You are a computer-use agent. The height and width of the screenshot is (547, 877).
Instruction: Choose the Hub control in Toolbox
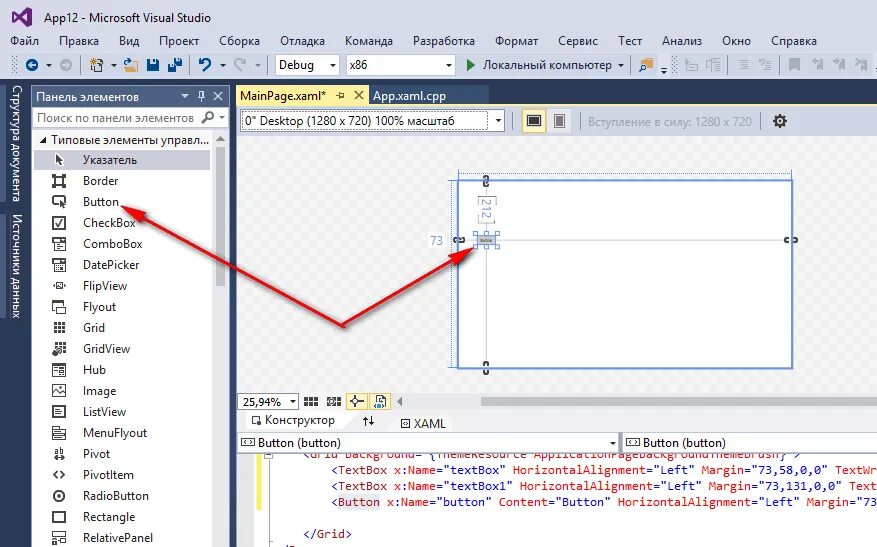tap(122, 370)
